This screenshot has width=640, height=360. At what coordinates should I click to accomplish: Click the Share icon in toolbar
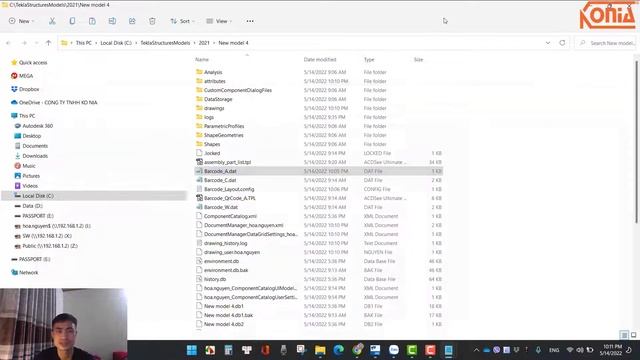point(132,21)
